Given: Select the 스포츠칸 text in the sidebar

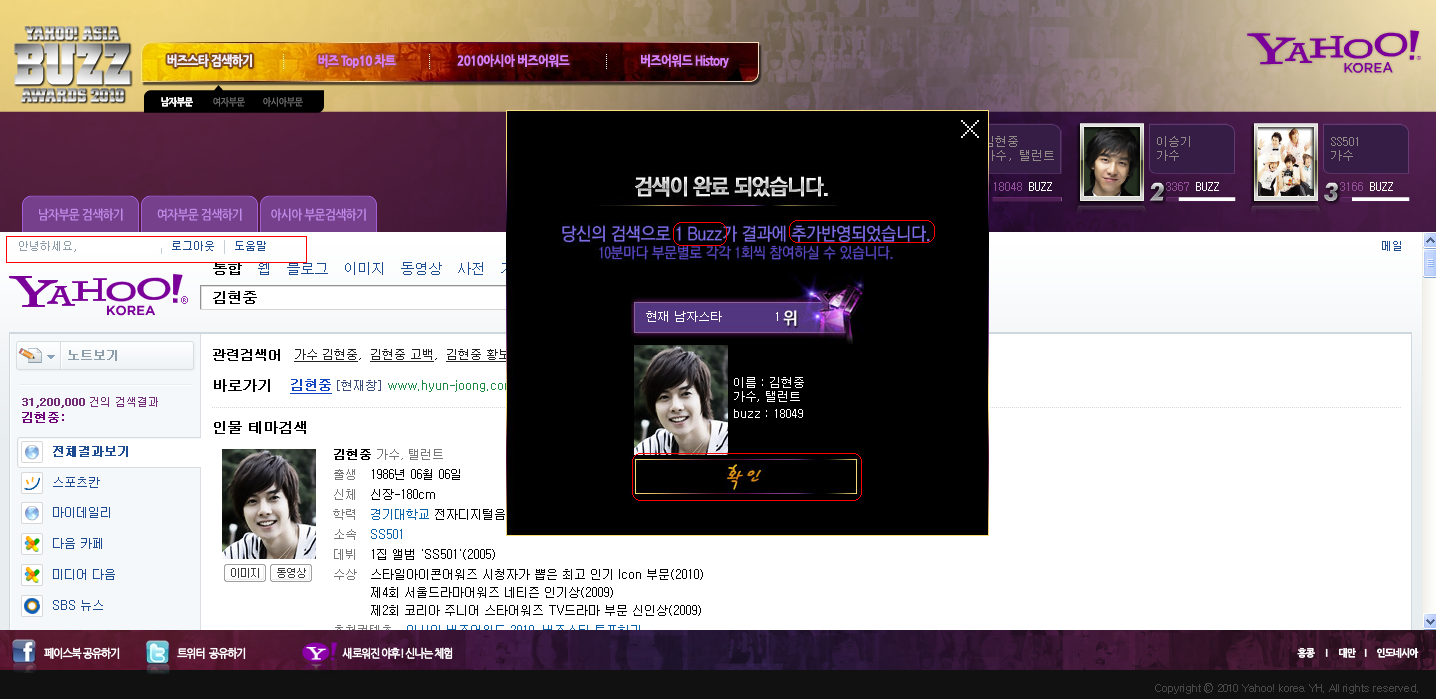Looking at the screenshot, I should click(x=76, y=483).
